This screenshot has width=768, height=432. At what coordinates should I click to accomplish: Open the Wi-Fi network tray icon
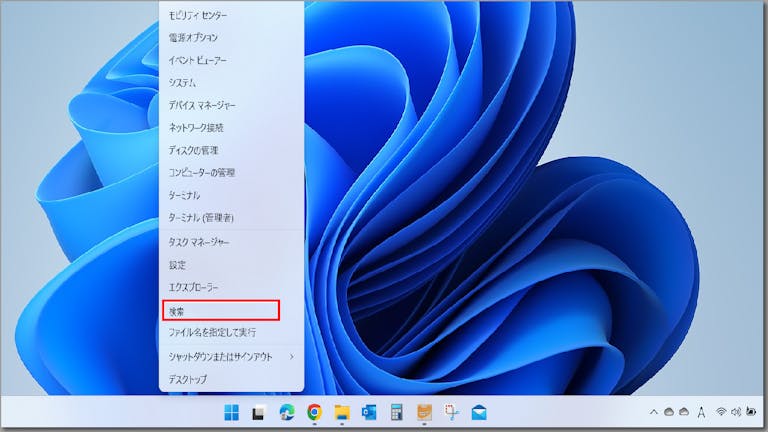point(721,412)
